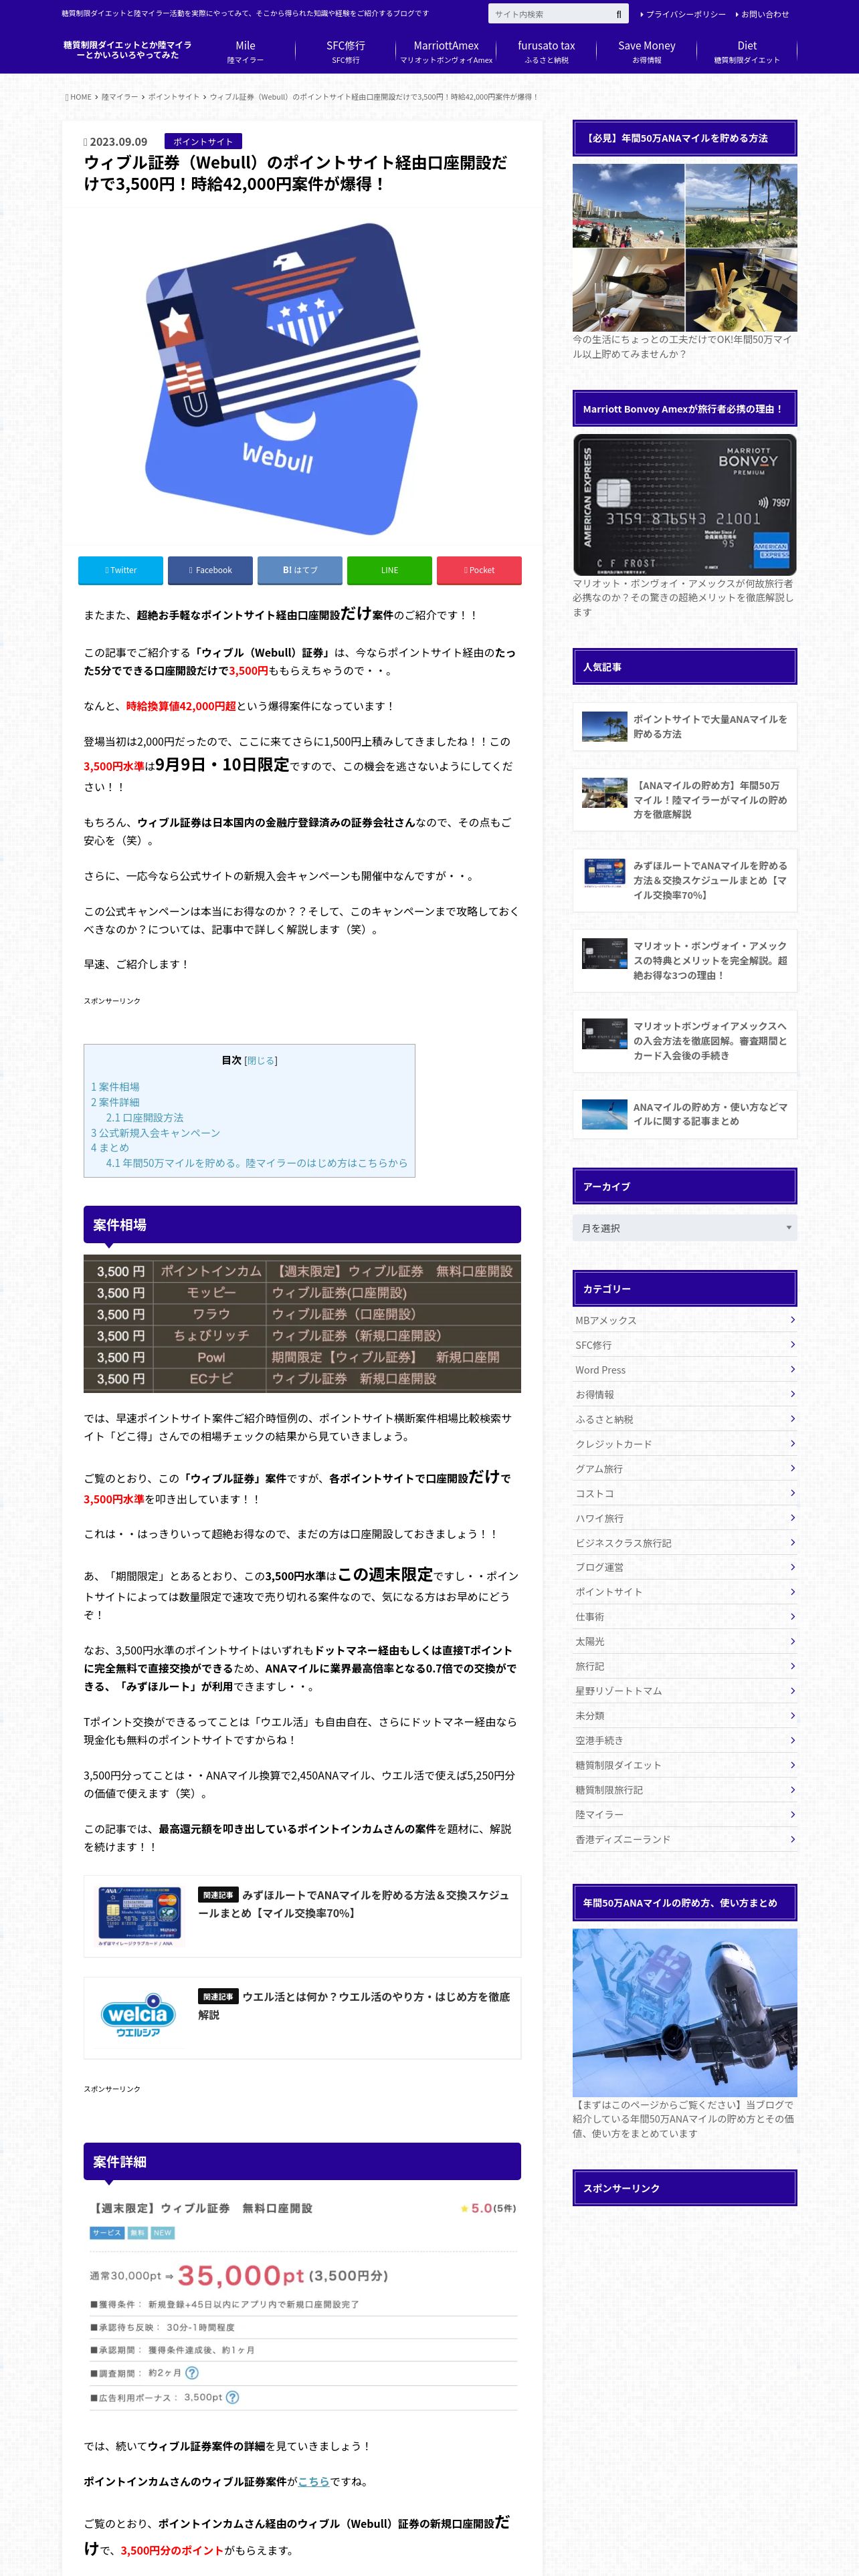Viewport: 859px width, 2576px height.
Task: Go to HOME in the breadcrumb
Action: (x=79, y=97)
